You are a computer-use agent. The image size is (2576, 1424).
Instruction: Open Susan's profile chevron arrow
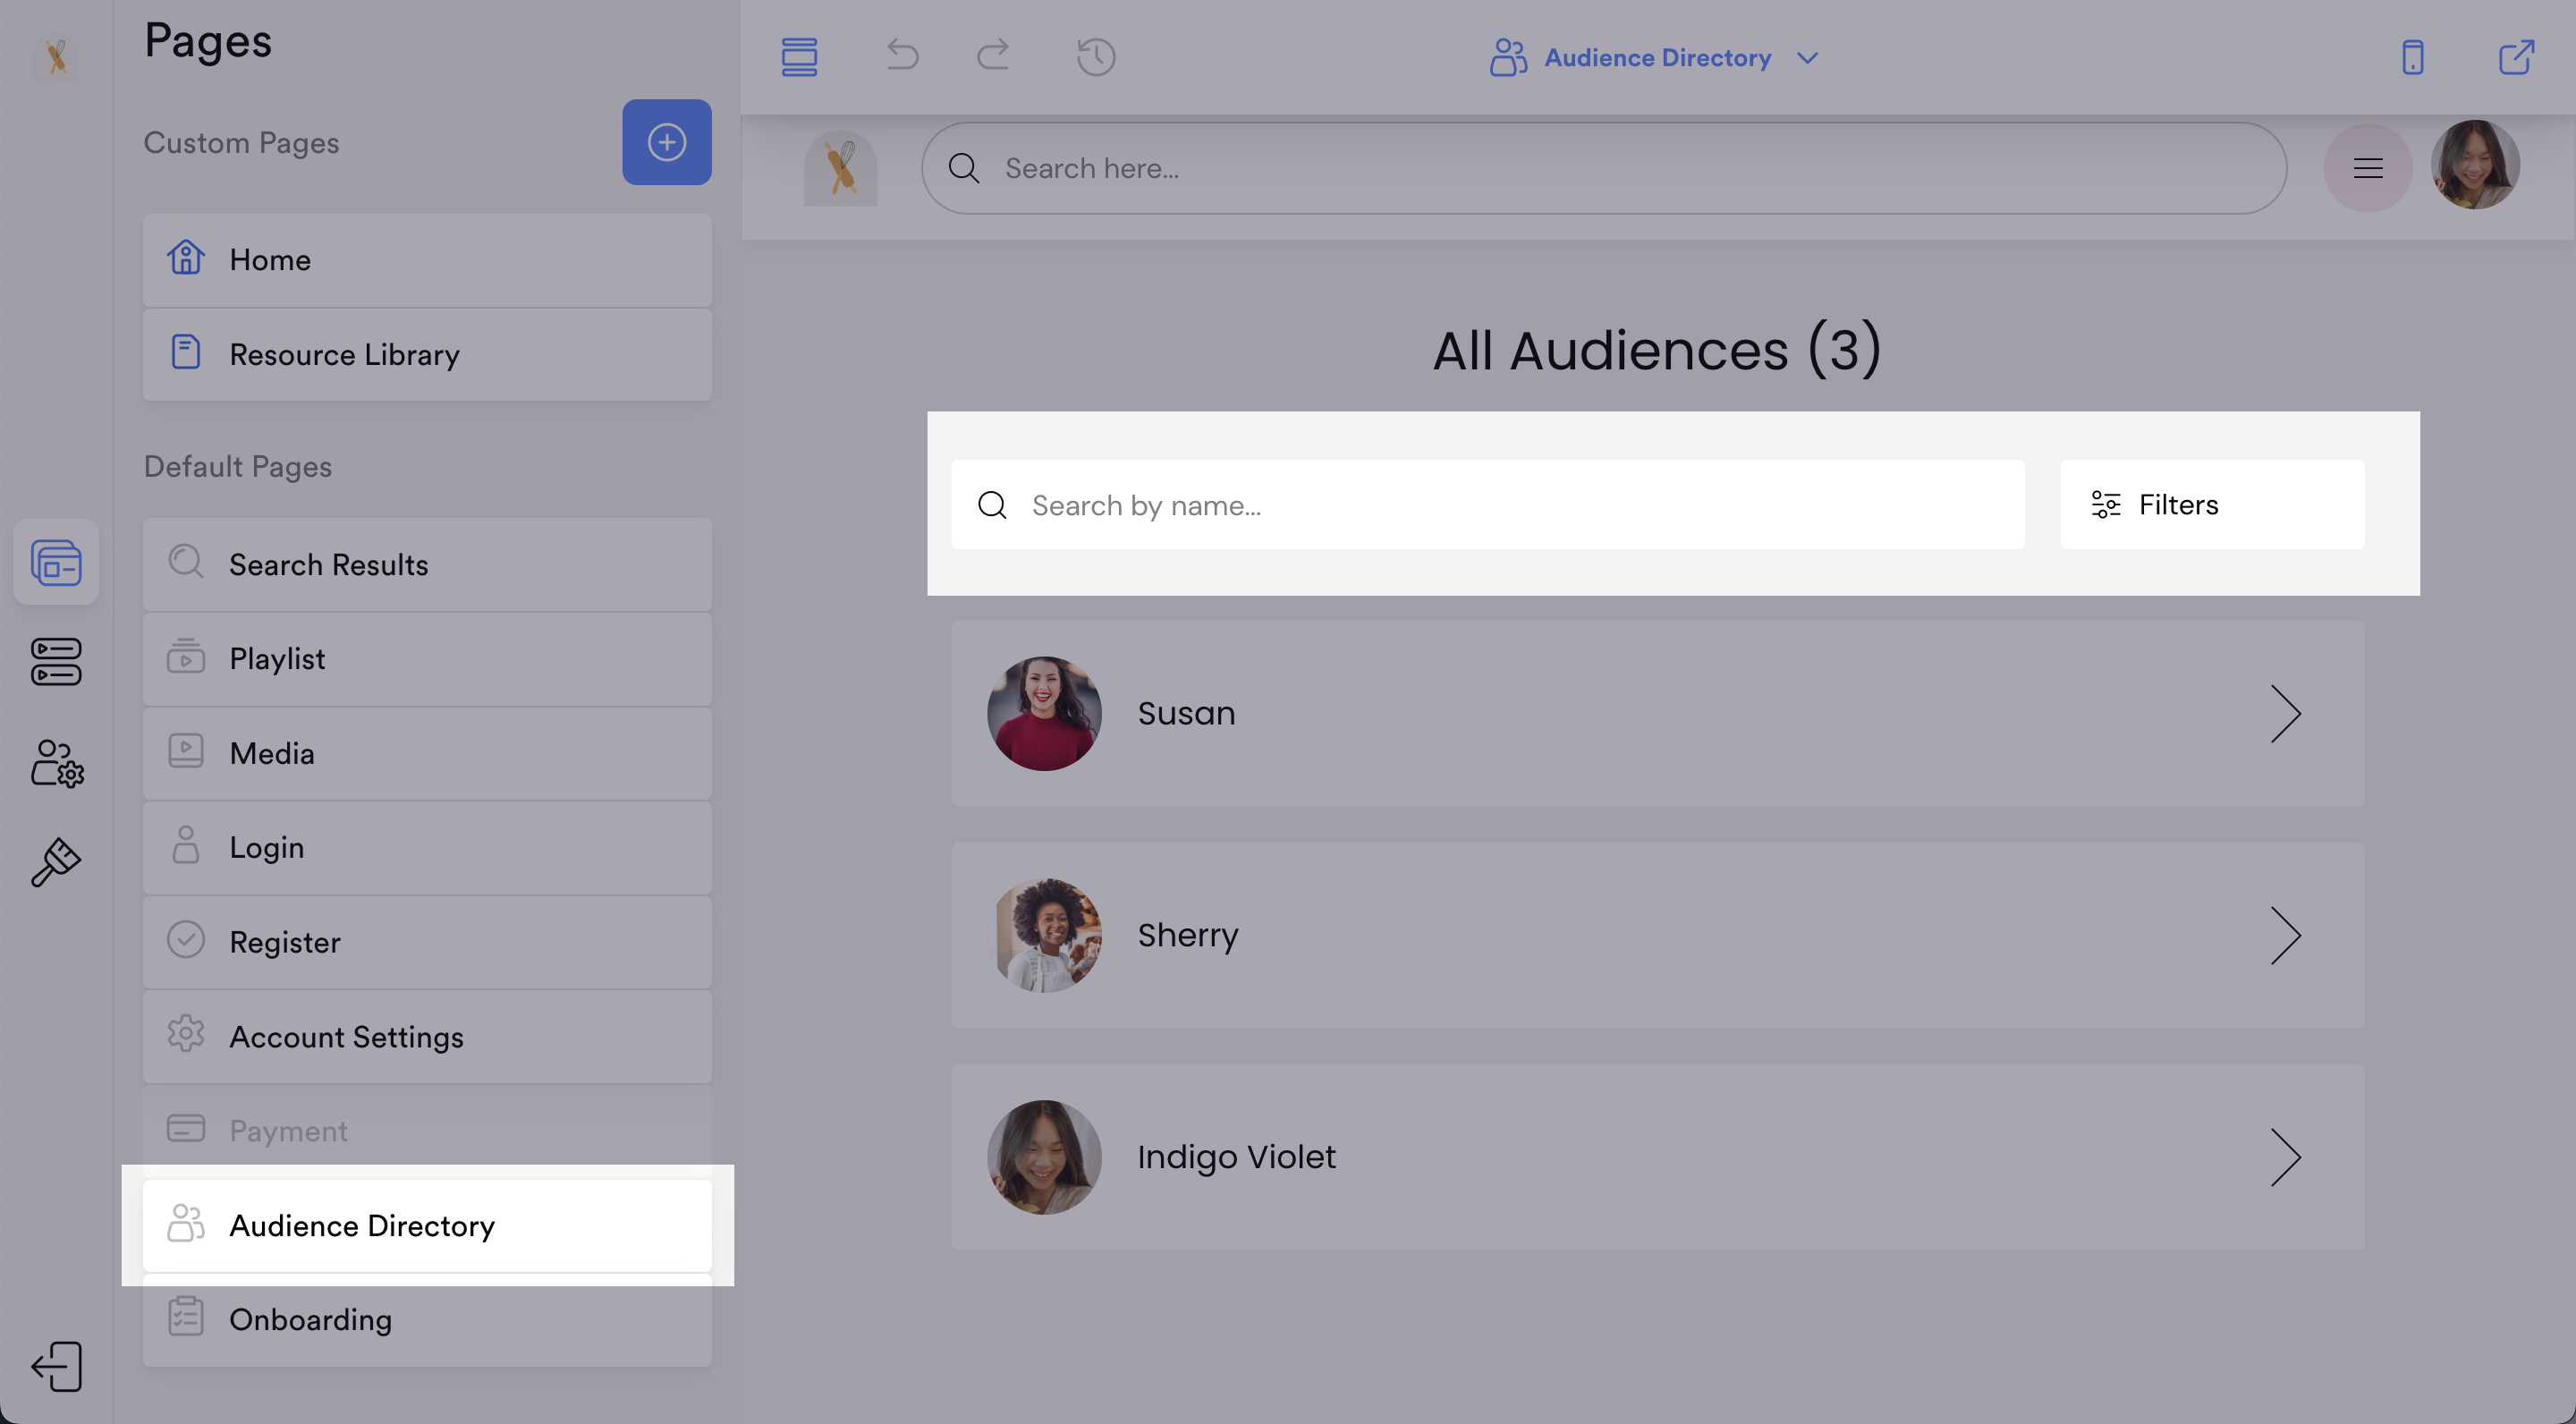click(x=2285, y=713)
